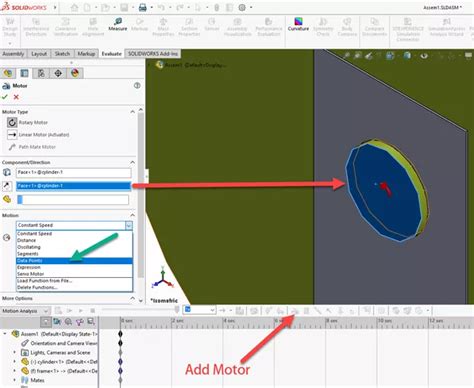The height and width of the screenshot is (388, 474).
Task: Click the Print icon in the top toolbar
Action: tap(143, 7)
